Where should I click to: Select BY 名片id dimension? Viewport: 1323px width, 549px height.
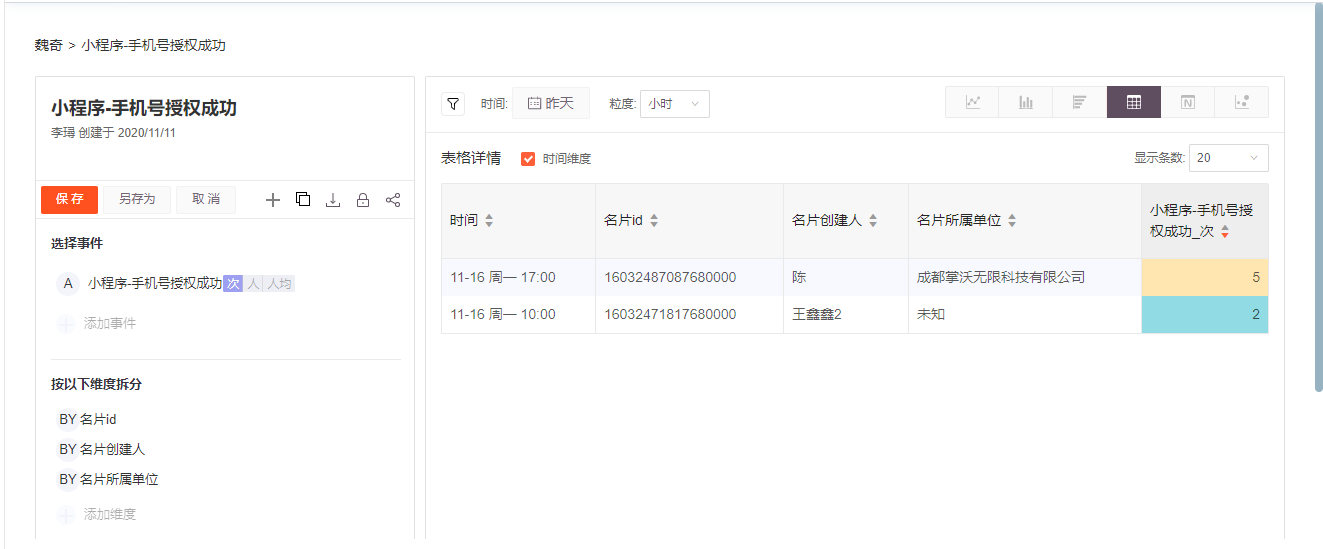click(x=88, y=420)
